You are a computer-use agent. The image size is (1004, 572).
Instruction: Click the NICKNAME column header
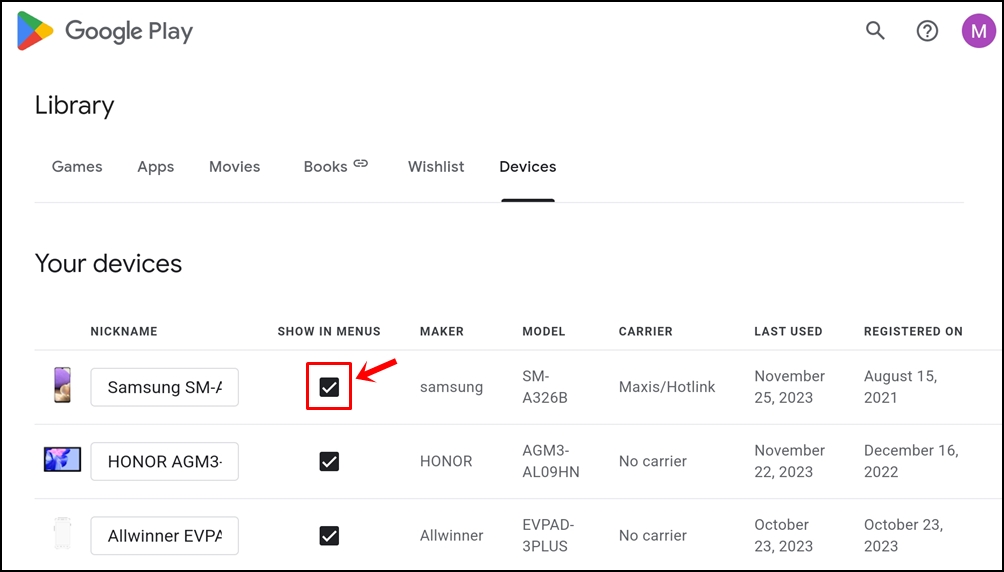point(124,331)
